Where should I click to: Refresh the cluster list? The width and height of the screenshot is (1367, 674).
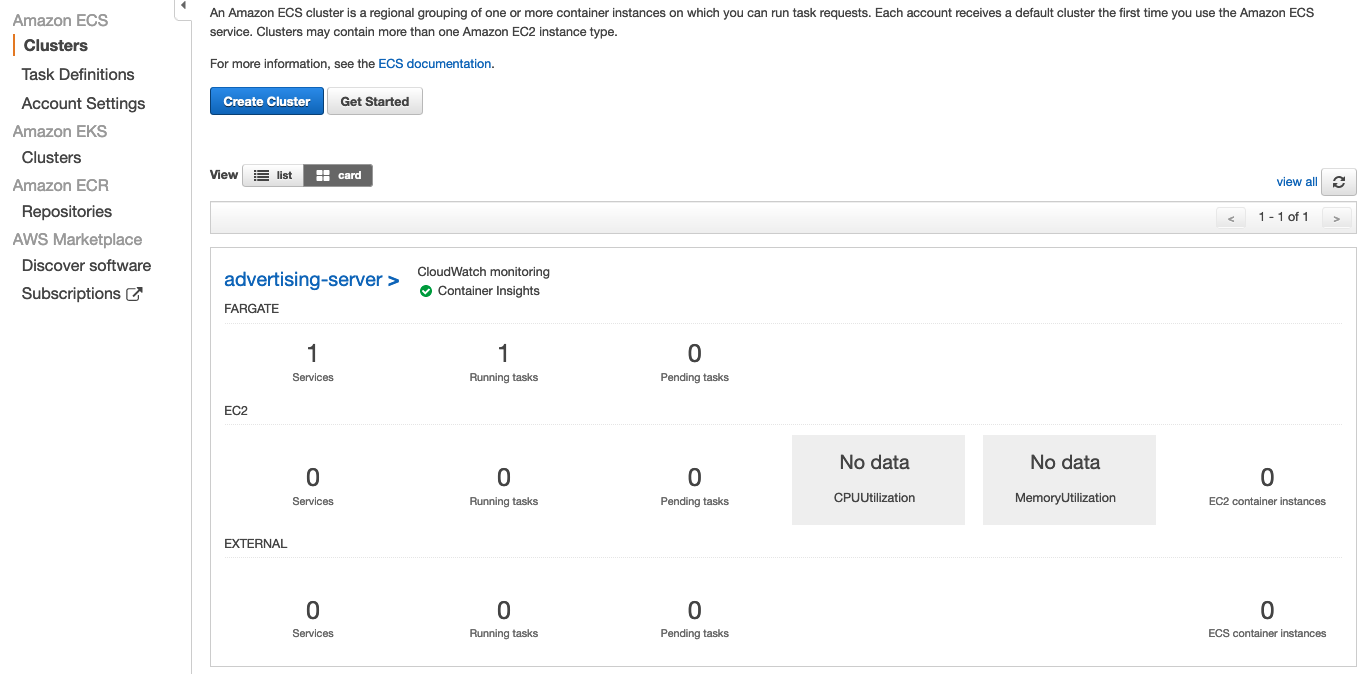point(1338,182)
